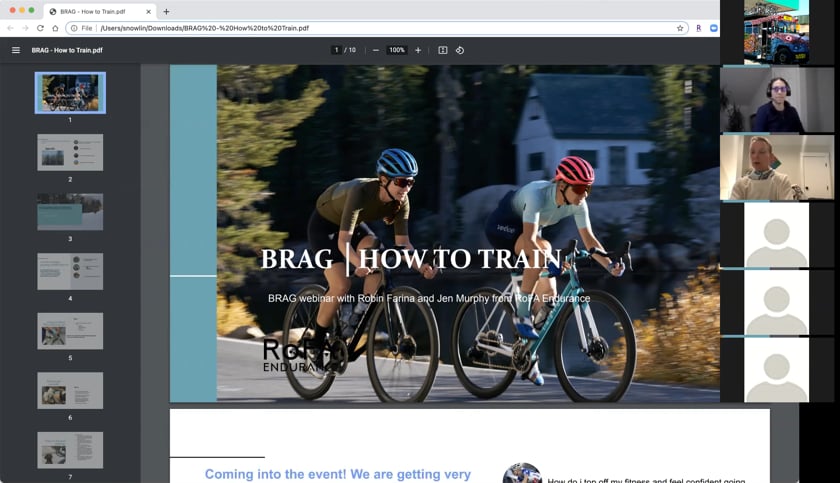Select page 1 thumbnail
Screen dimensions: 840x483
(x=70, y=93)
